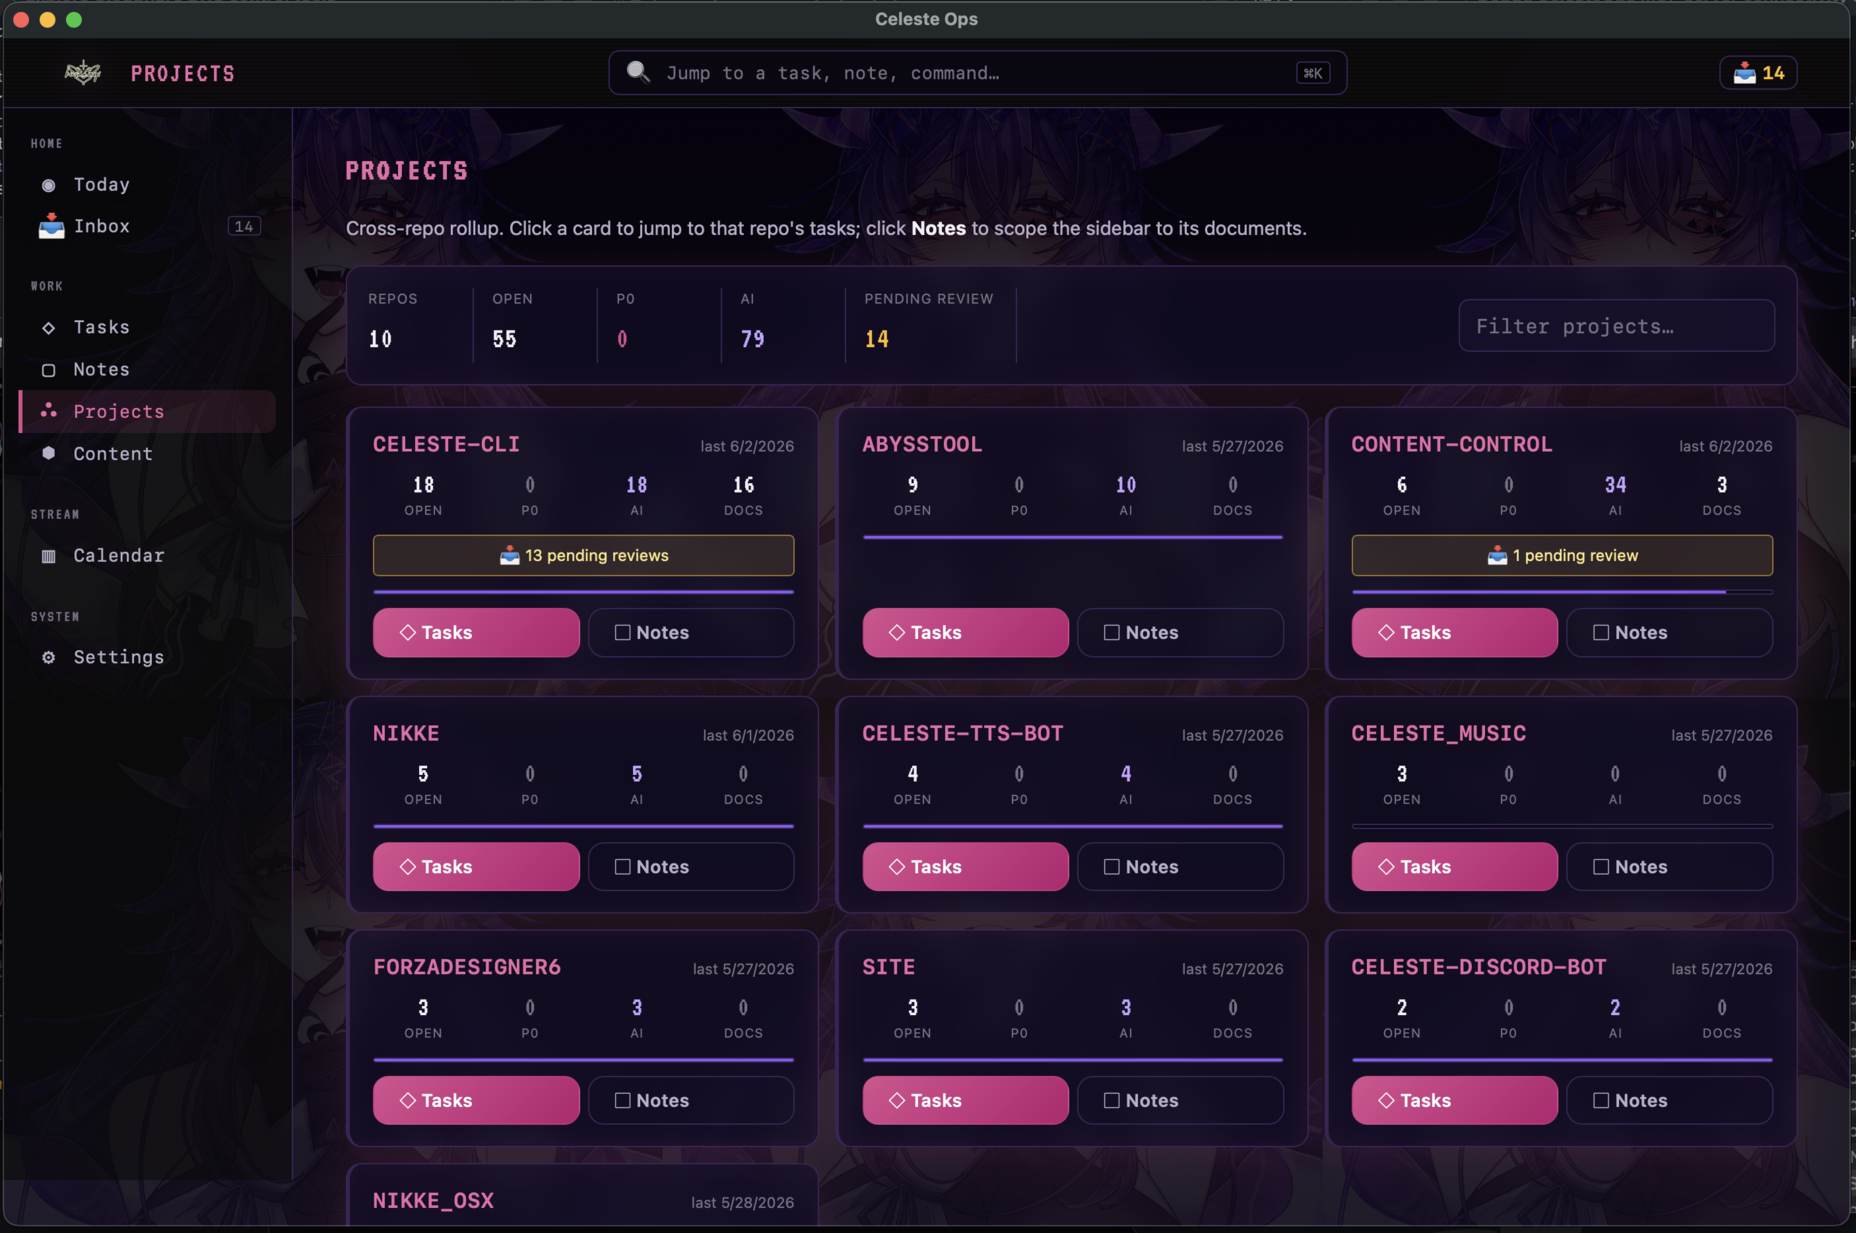Click 1 pending review banner
Image resolution: width=1856 pixels, height=1233 pixels.
[x=1562, y=555]
